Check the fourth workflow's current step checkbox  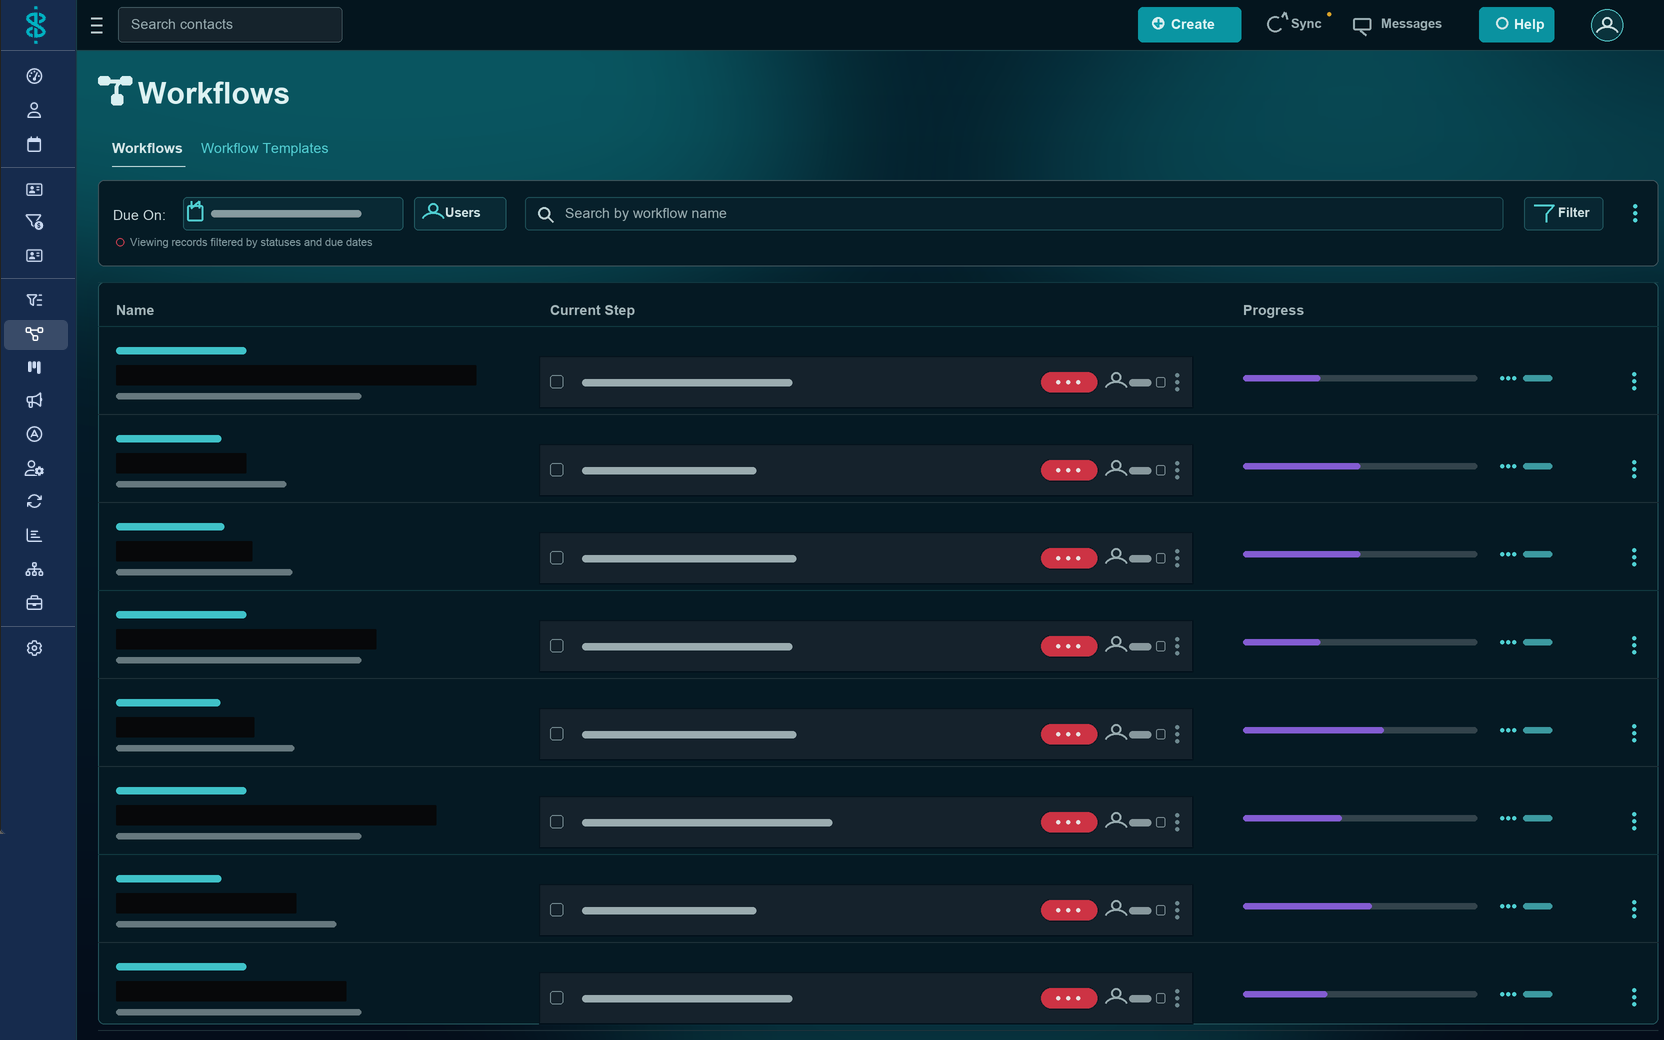[x=557, y=646]
